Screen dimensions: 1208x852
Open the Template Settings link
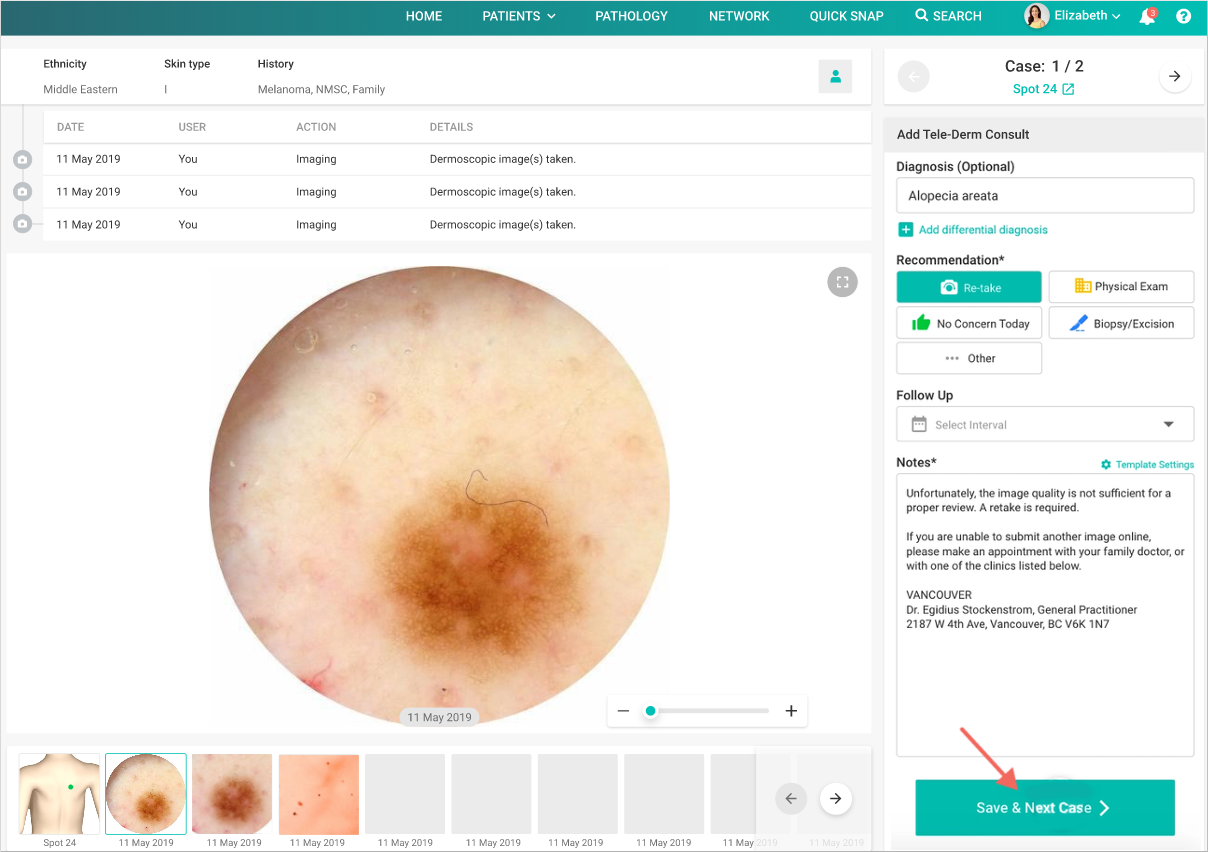pyautogui.click(x=1154, y=465)
